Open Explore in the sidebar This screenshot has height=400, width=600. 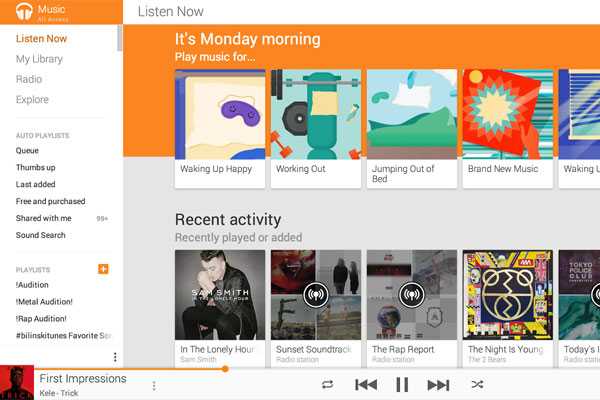pyautogui.click(x=32, y=100)
